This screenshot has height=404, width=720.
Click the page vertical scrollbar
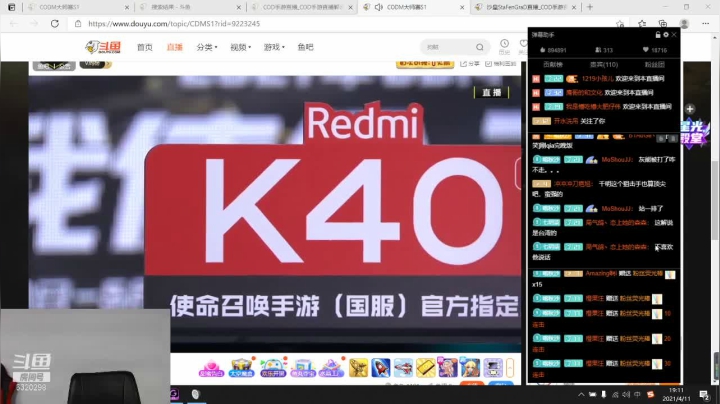715,200
